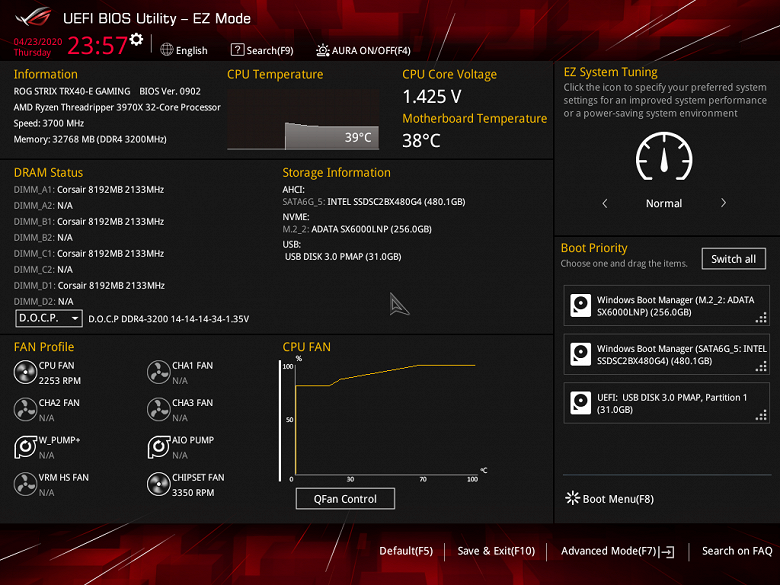The width and height of the screenshot is (780, 585).
Task: Click the 1.425 V core voltage value
Action: 432,97
